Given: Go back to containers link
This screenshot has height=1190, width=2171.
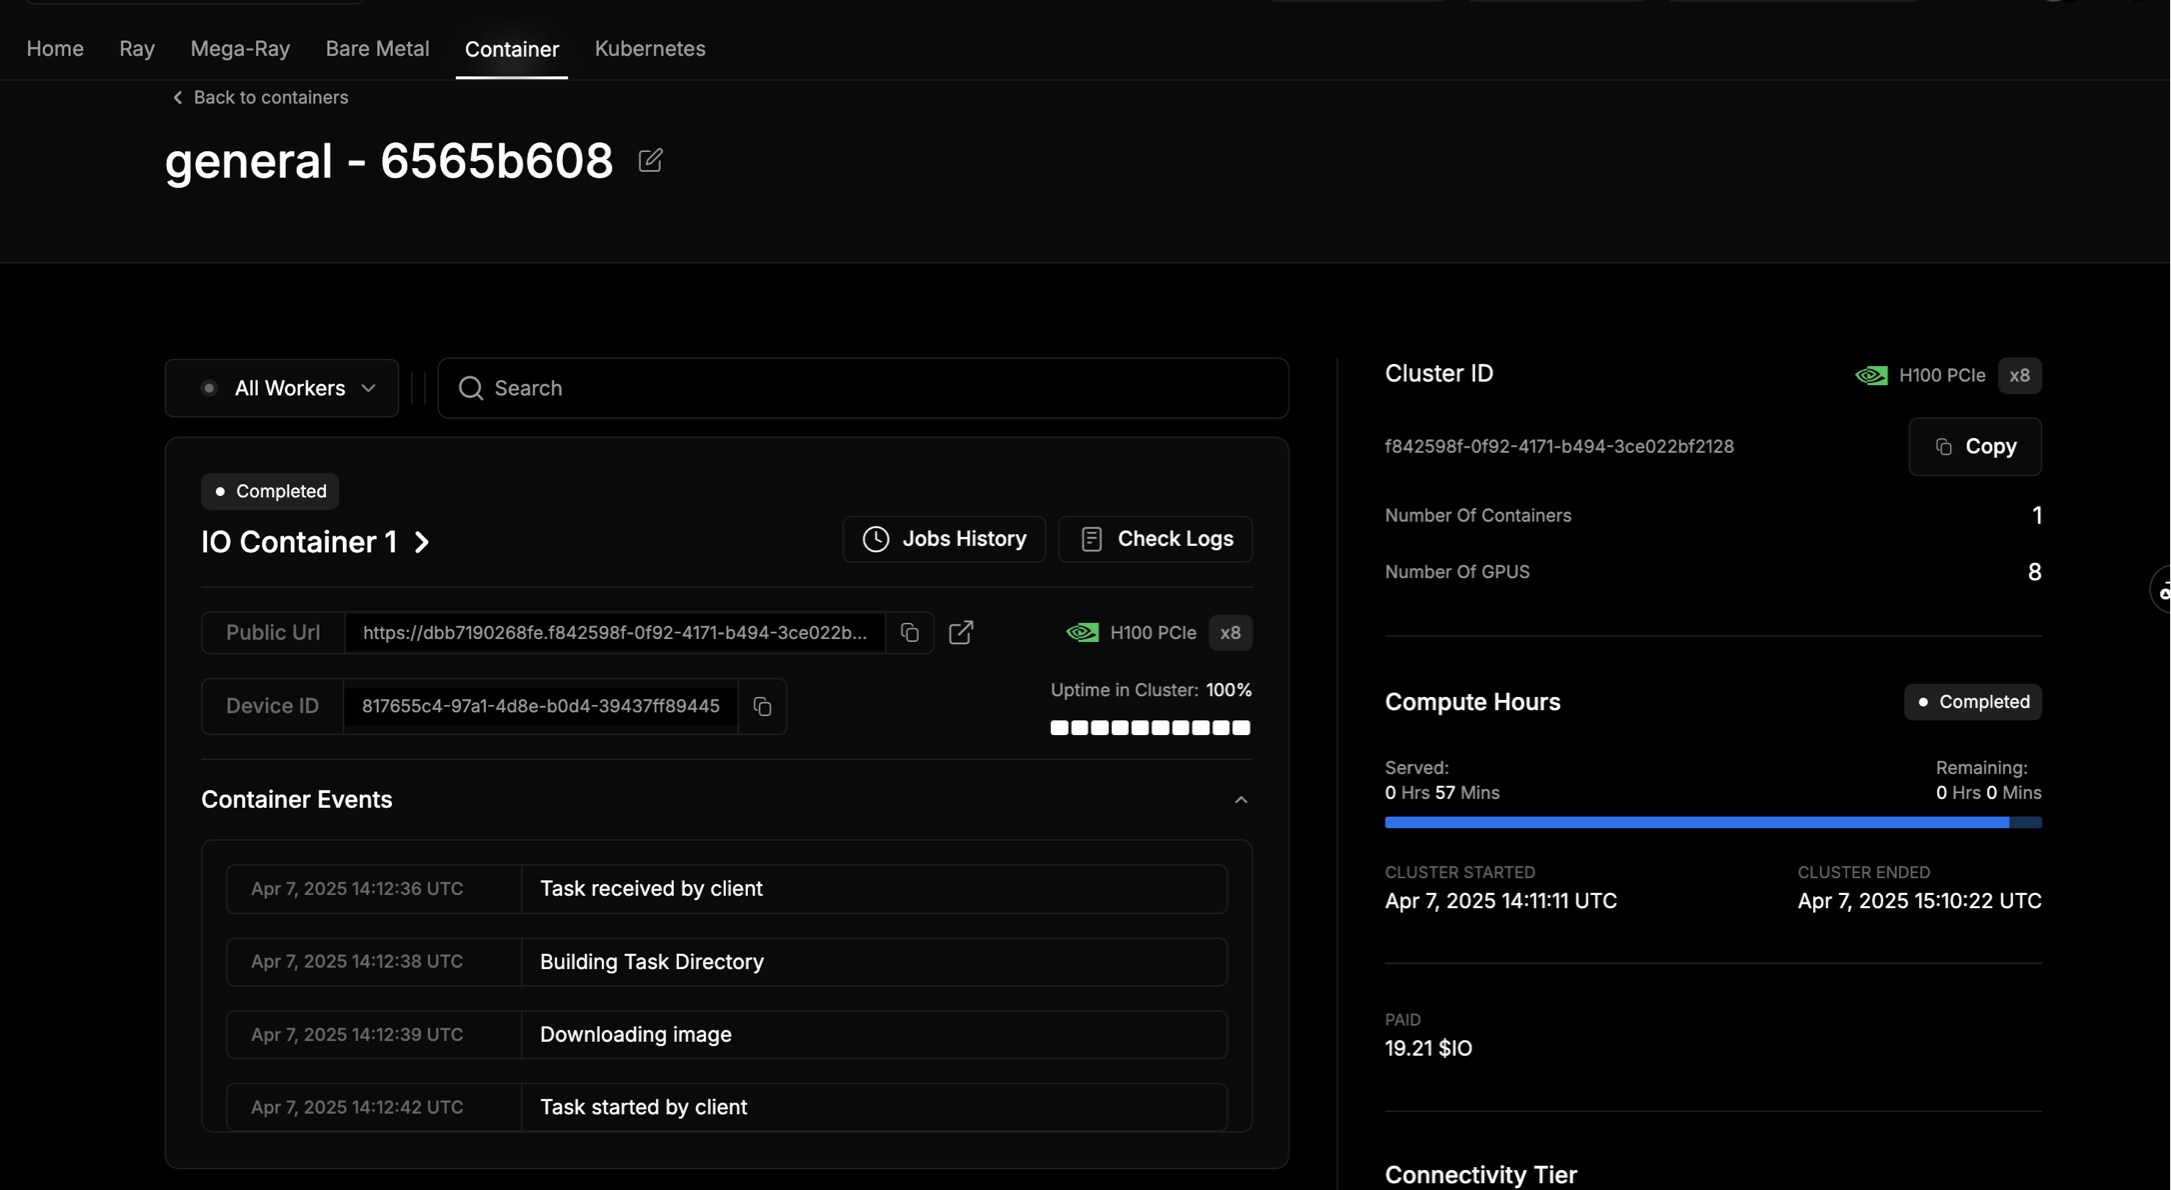Looking at the screenshot, I should tap(260, 97).
